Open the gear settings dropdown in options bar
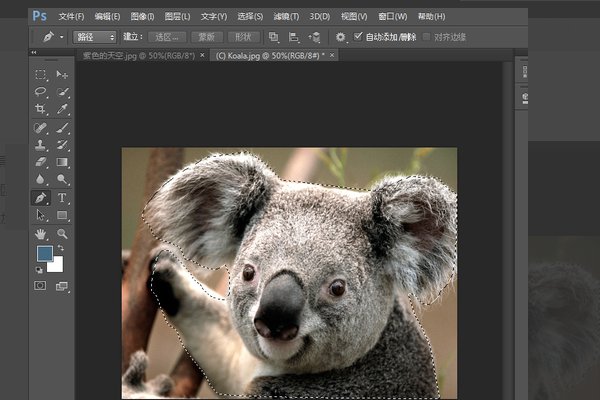This screenshot has width=600, height=400. tap(341, 37)
